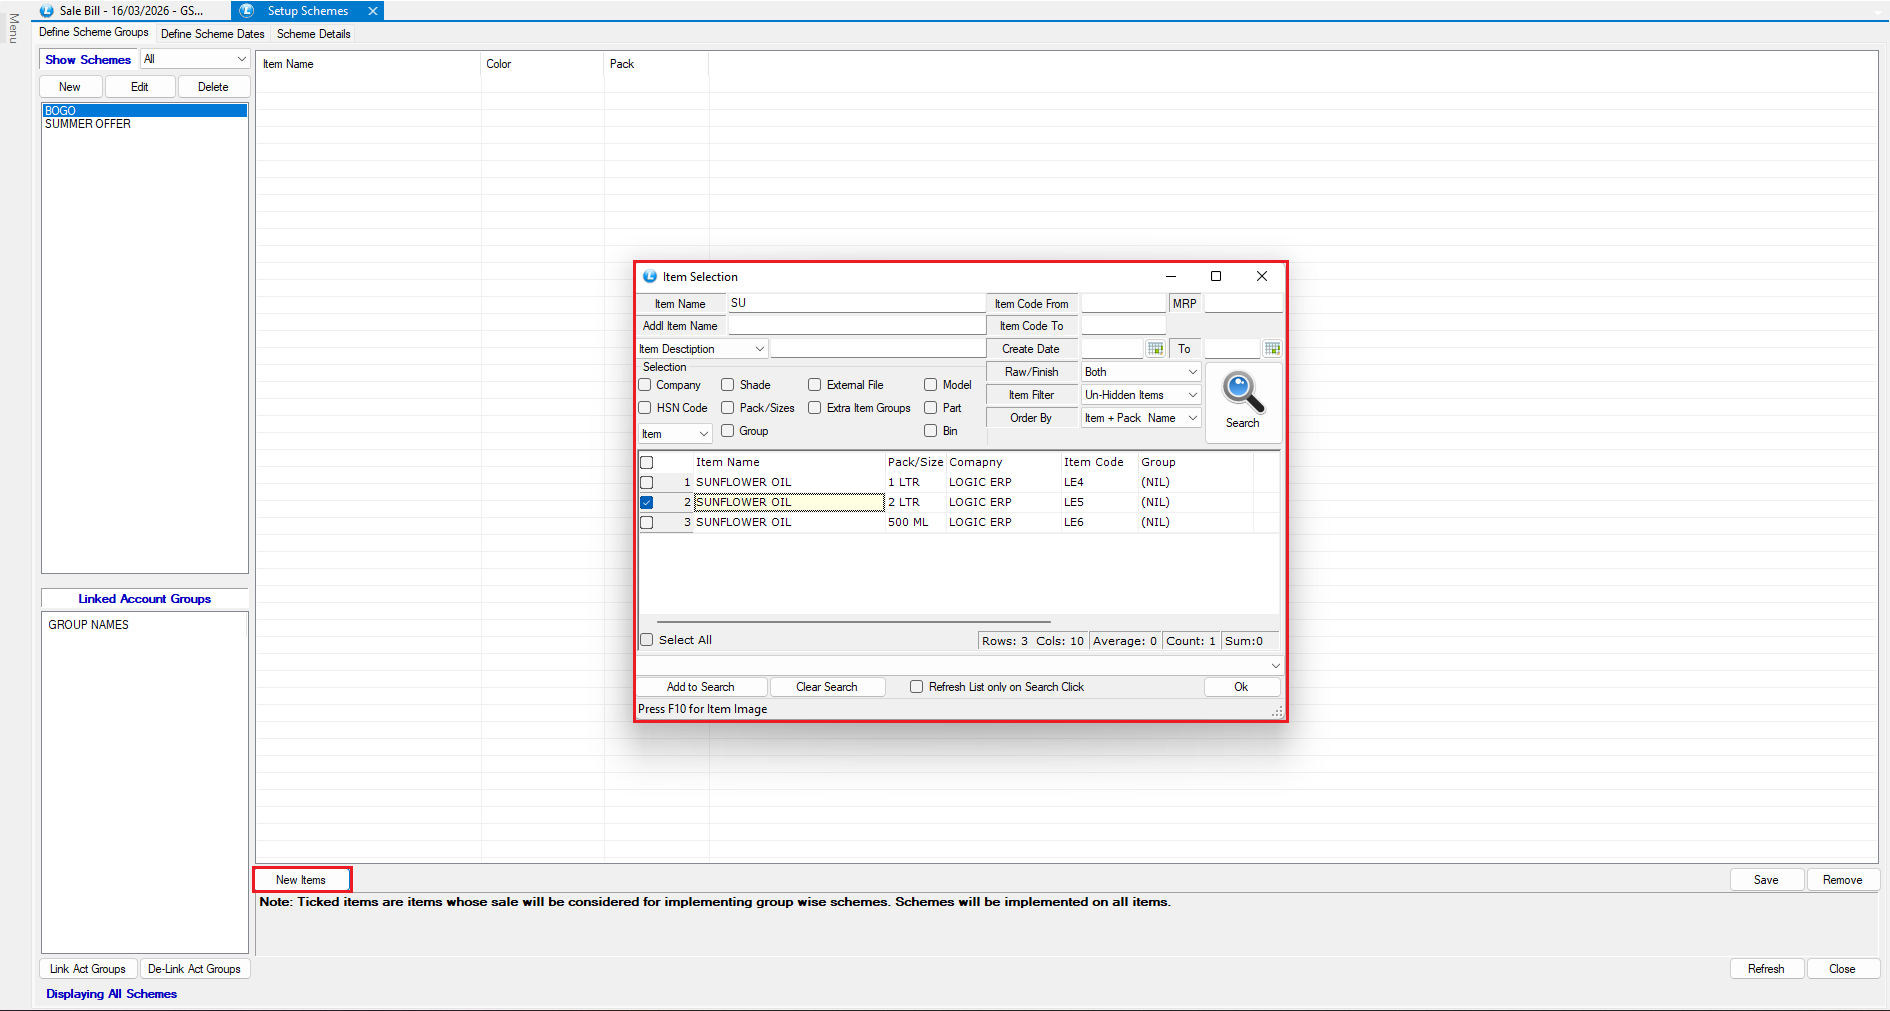Click the item grid horizontal scrollbar
1890x1011 pixels.
click(x=853, y=622)
